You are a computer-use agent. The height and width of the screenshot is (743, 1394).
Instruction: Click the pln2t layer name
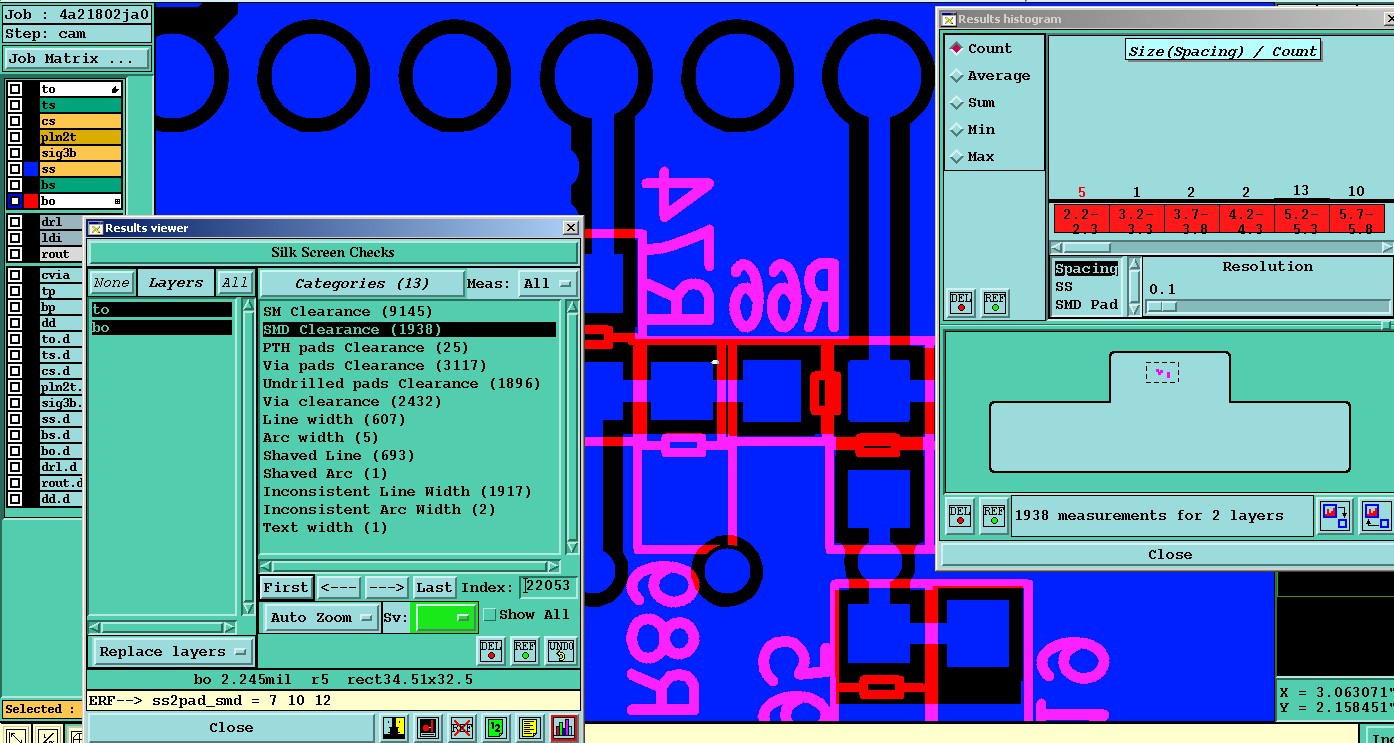coord(80,137)
